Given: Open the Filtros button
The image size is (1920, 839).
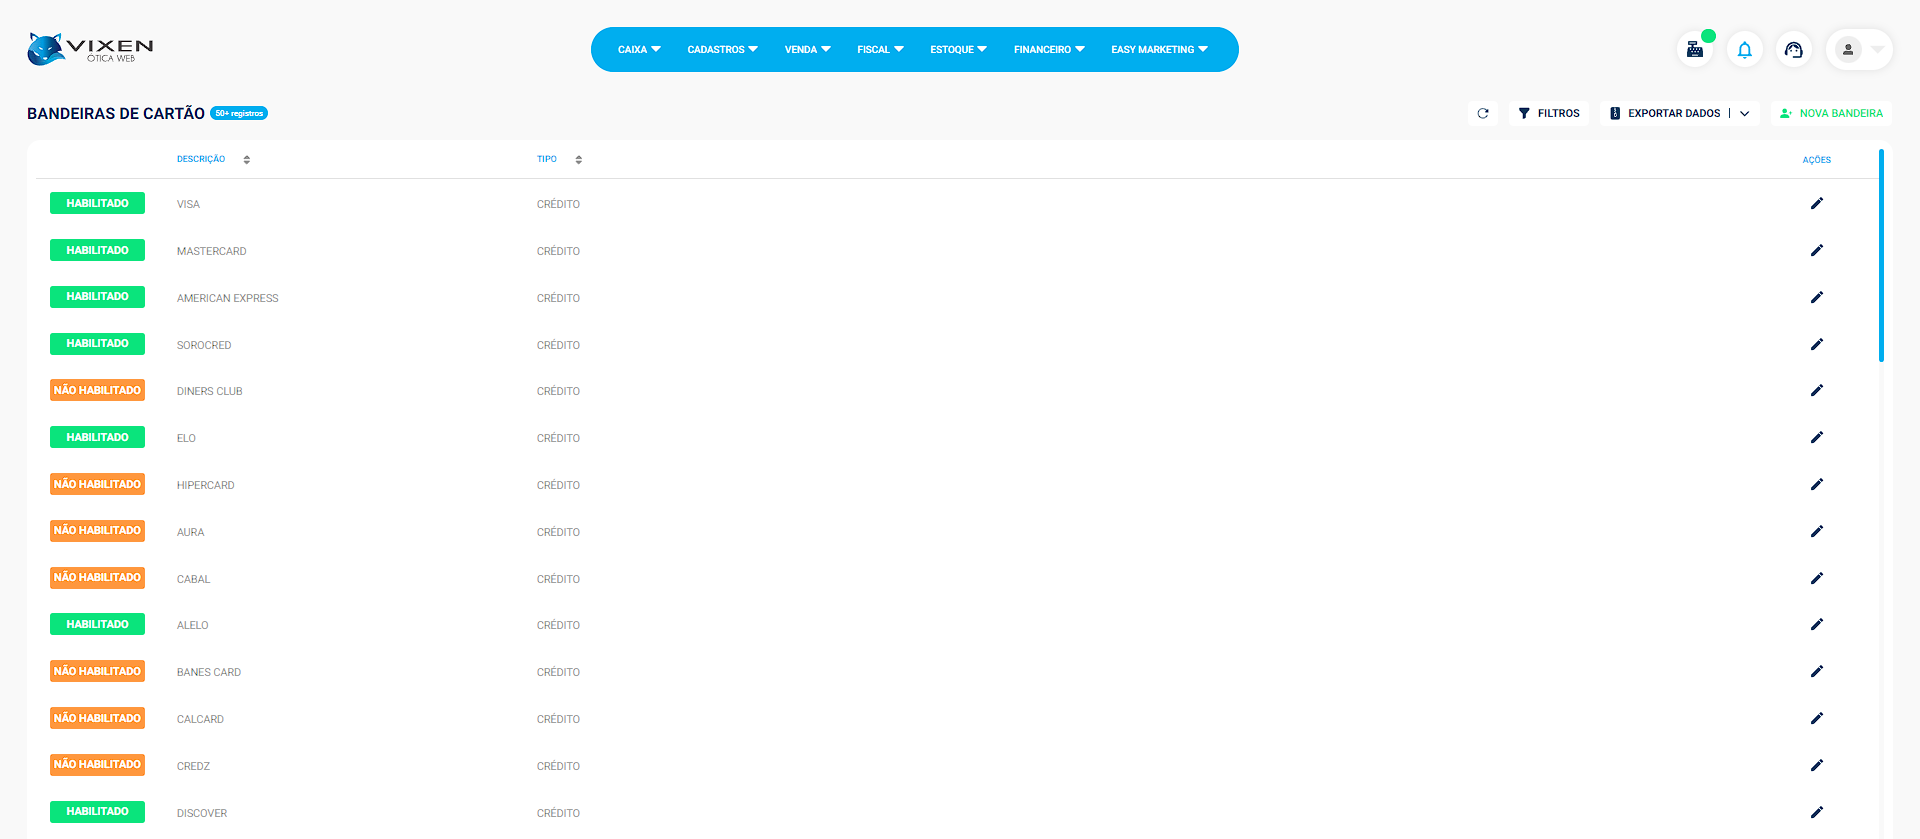Looking at the screenshot, I should pos(1549,114).
